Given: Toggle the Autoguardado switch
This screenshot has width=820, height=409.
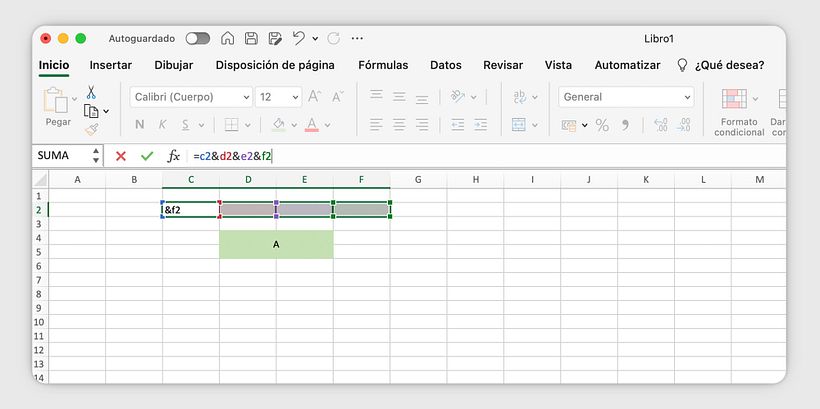Looking at the screenshot, I should [198, 38].
